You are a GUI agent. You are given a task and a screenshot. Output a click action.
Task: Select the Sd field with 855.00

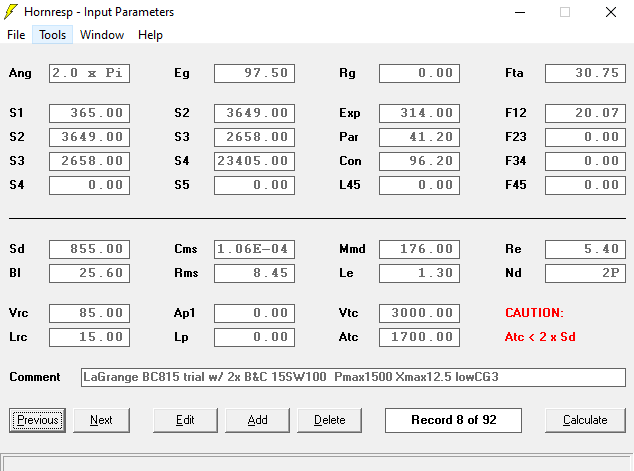(x=89, y=249)
